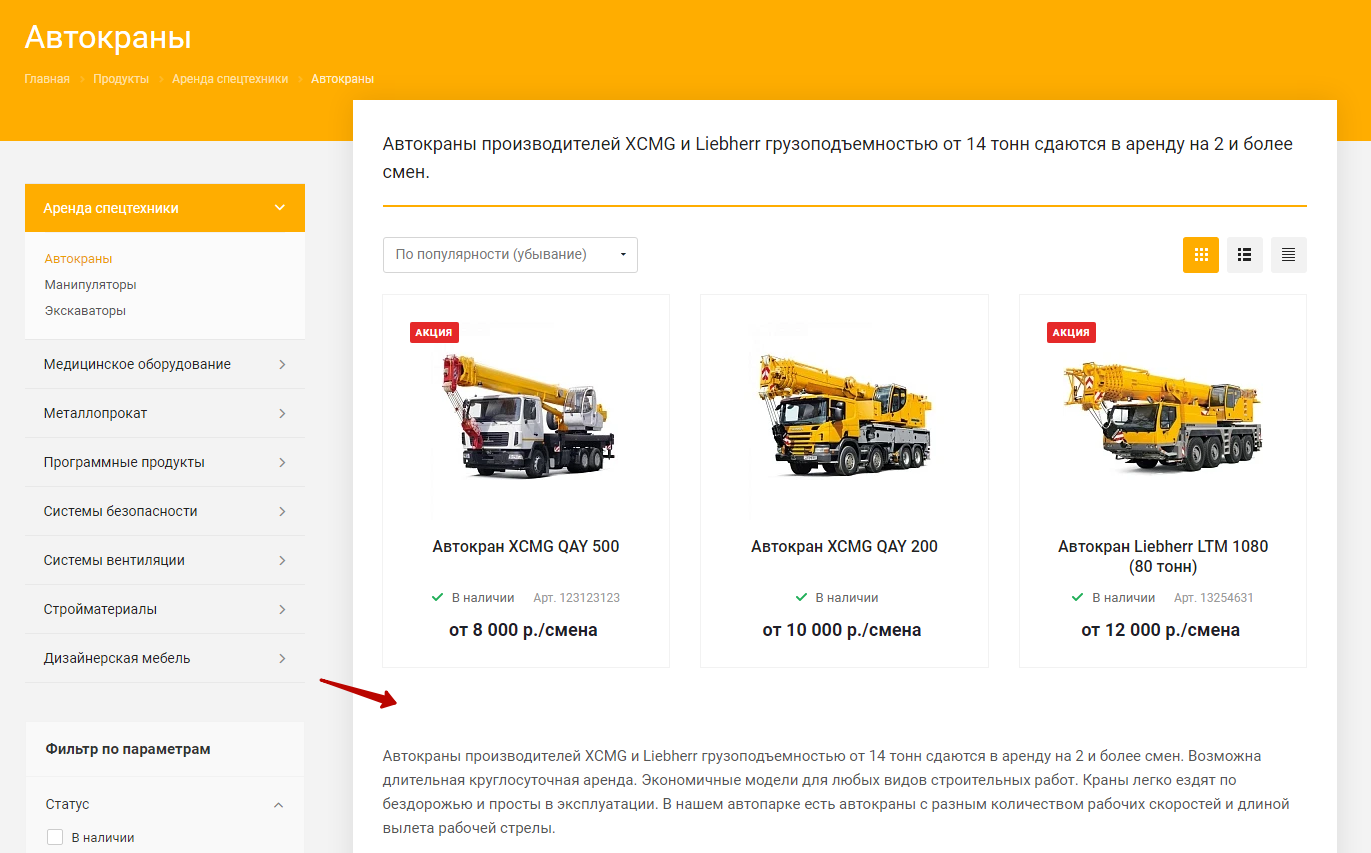The height and width of the screenshot is (853, 1371).
Task: Open the 'Экскаваторы' sidebar subcategory
Action: 85,311
